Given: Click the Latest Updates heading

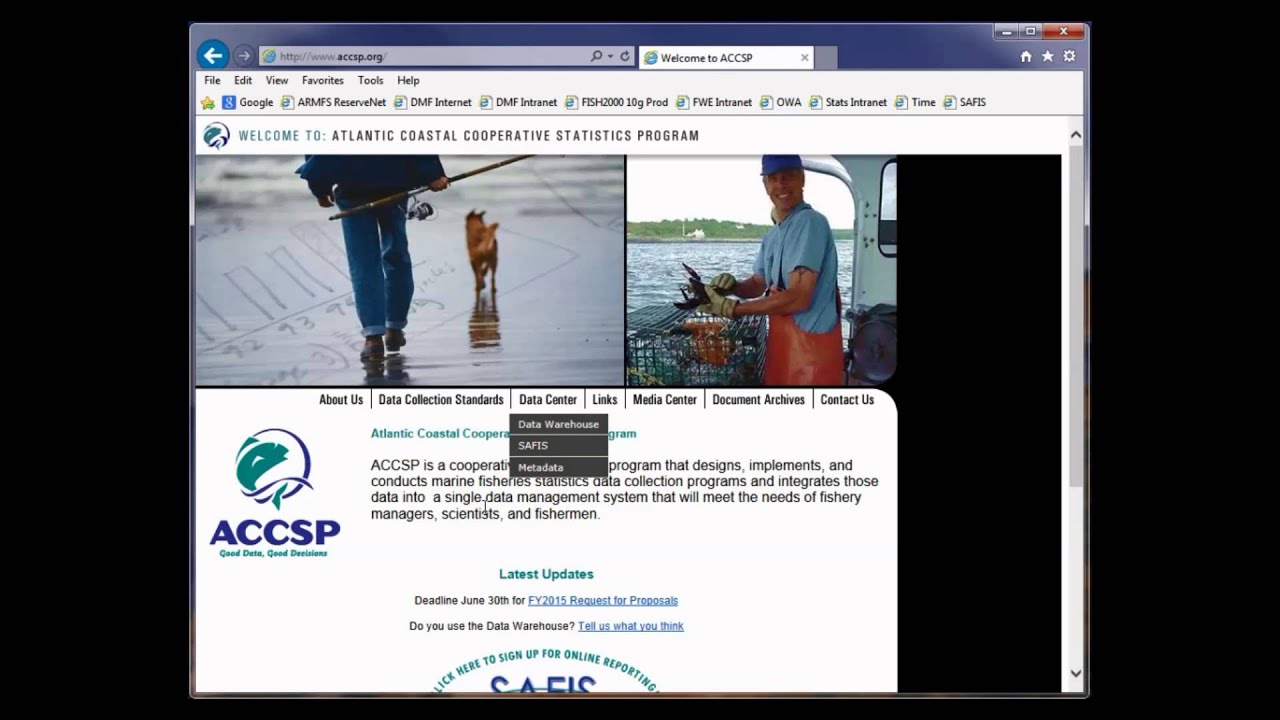Looking at the screenshot, I should click(546, 574).
